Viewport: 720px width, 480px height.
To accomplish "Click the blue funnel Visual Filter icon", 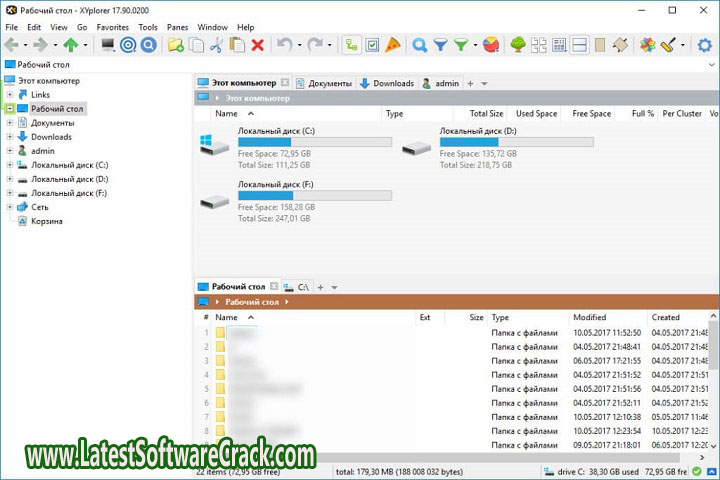I will (440, 45).
